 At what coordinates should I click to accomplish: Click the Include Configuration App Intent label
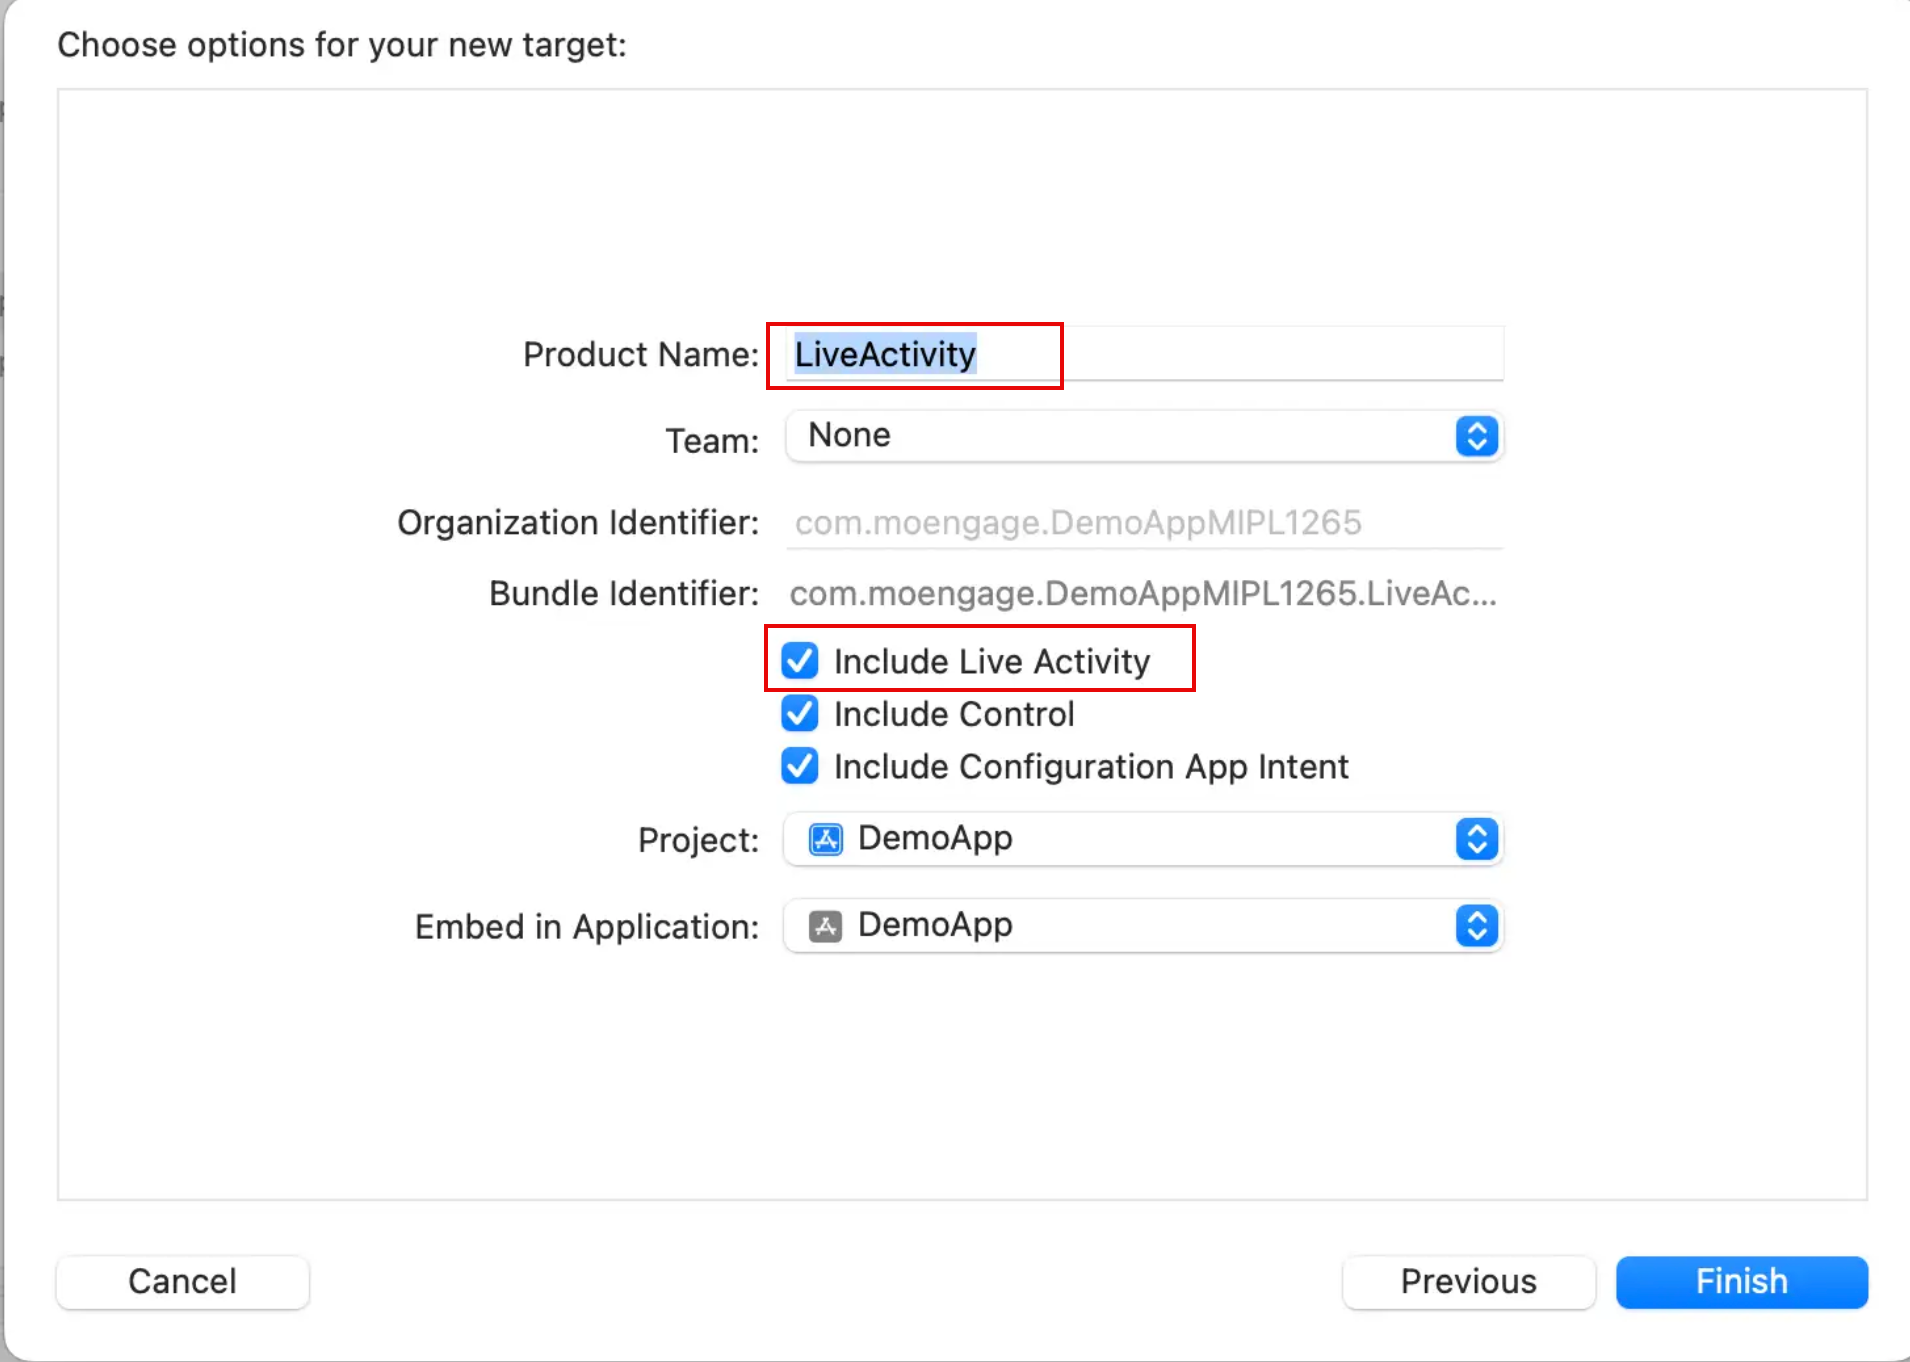pos(1091,767)
